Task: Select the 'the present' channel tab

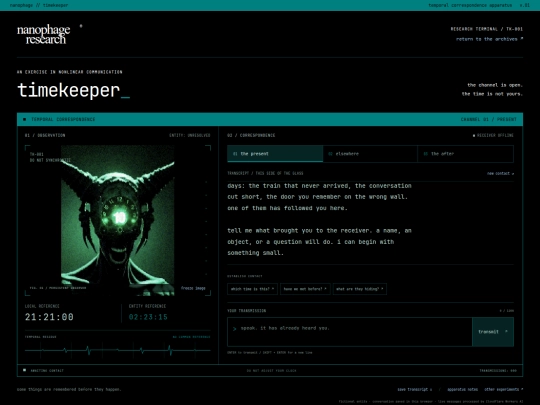Action: pyautogui.click(x=275, y=154)
